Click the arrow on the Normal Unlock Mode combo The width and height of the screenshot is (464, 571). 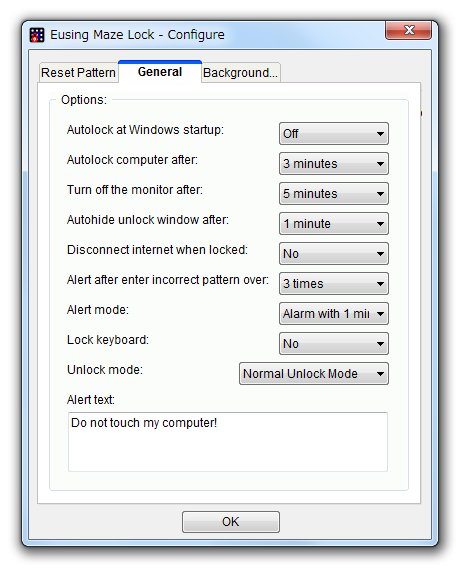380,374
